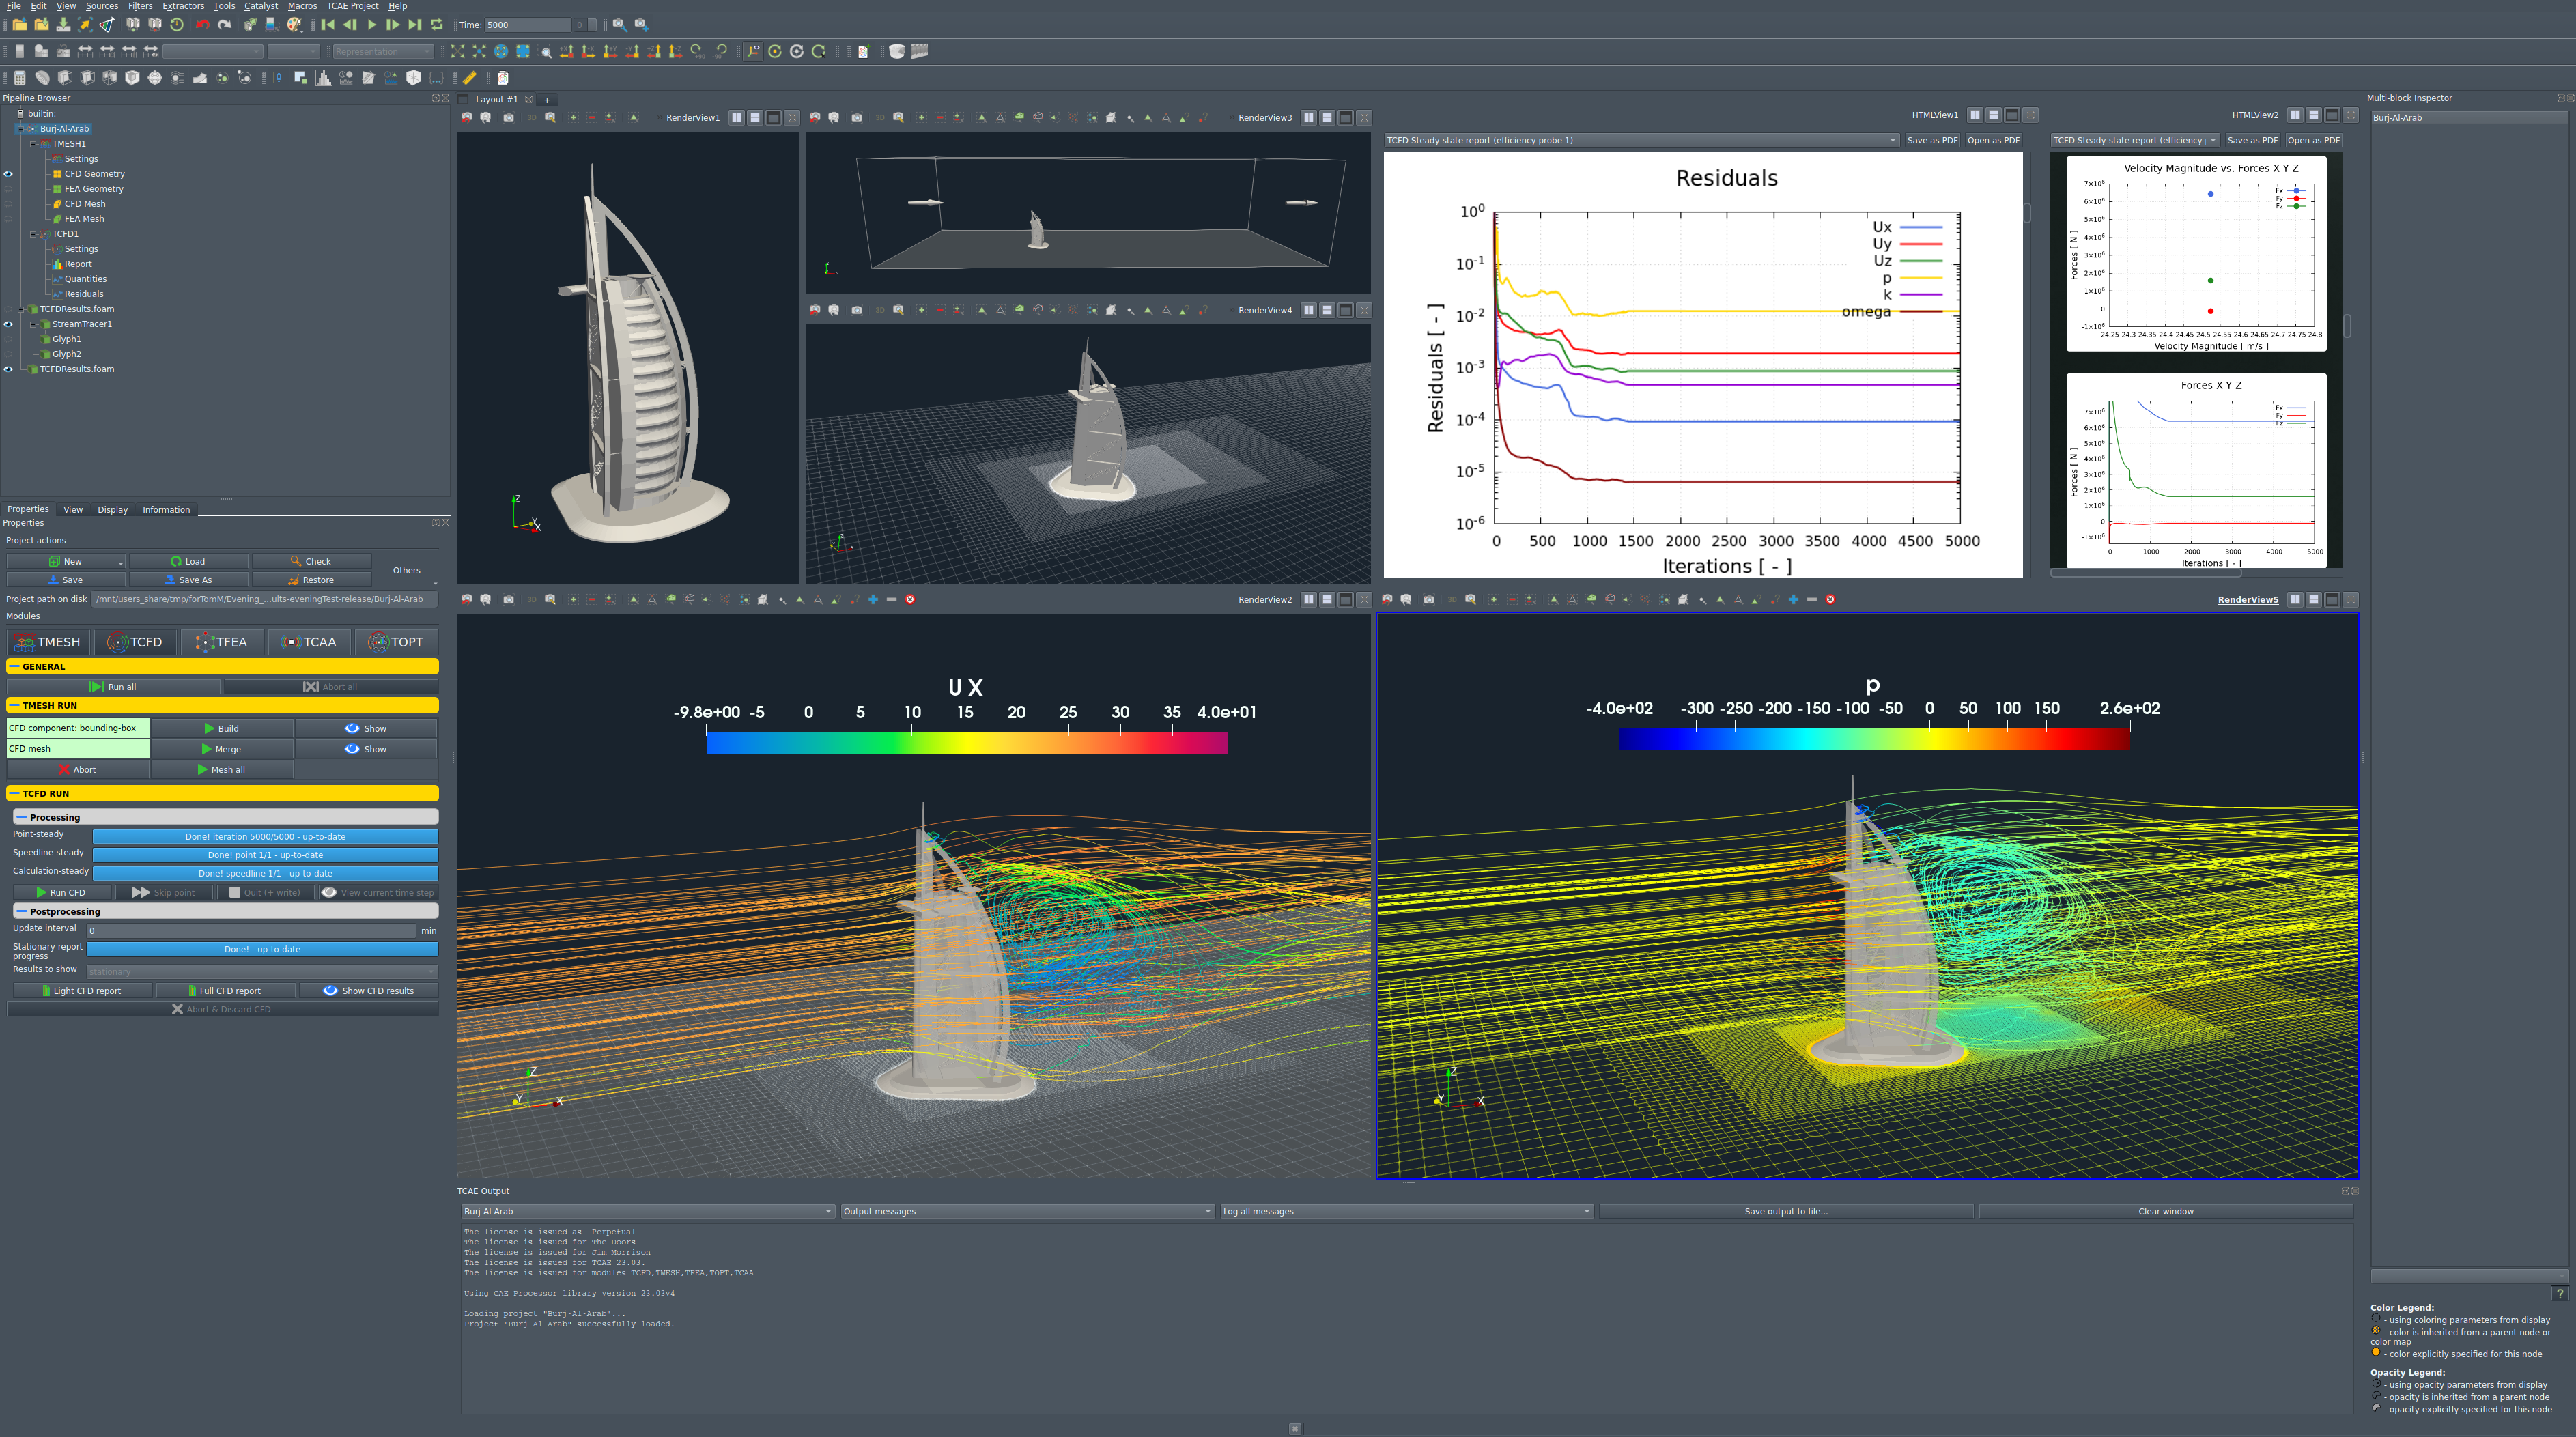Click the Play animation button
The height and width of the screenshot is (1437, 2576).
(x=371, y=25)
